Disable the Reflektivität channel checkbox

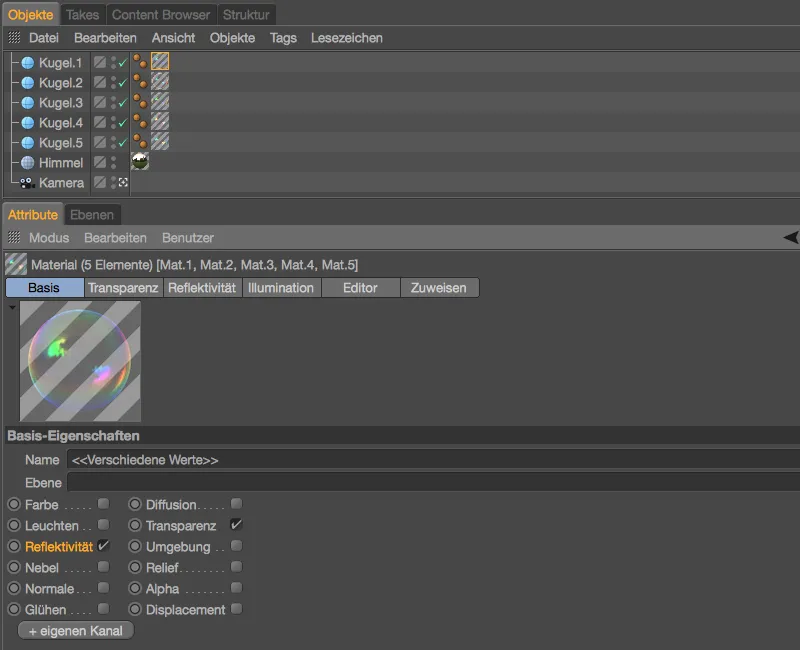coord(104,545)
